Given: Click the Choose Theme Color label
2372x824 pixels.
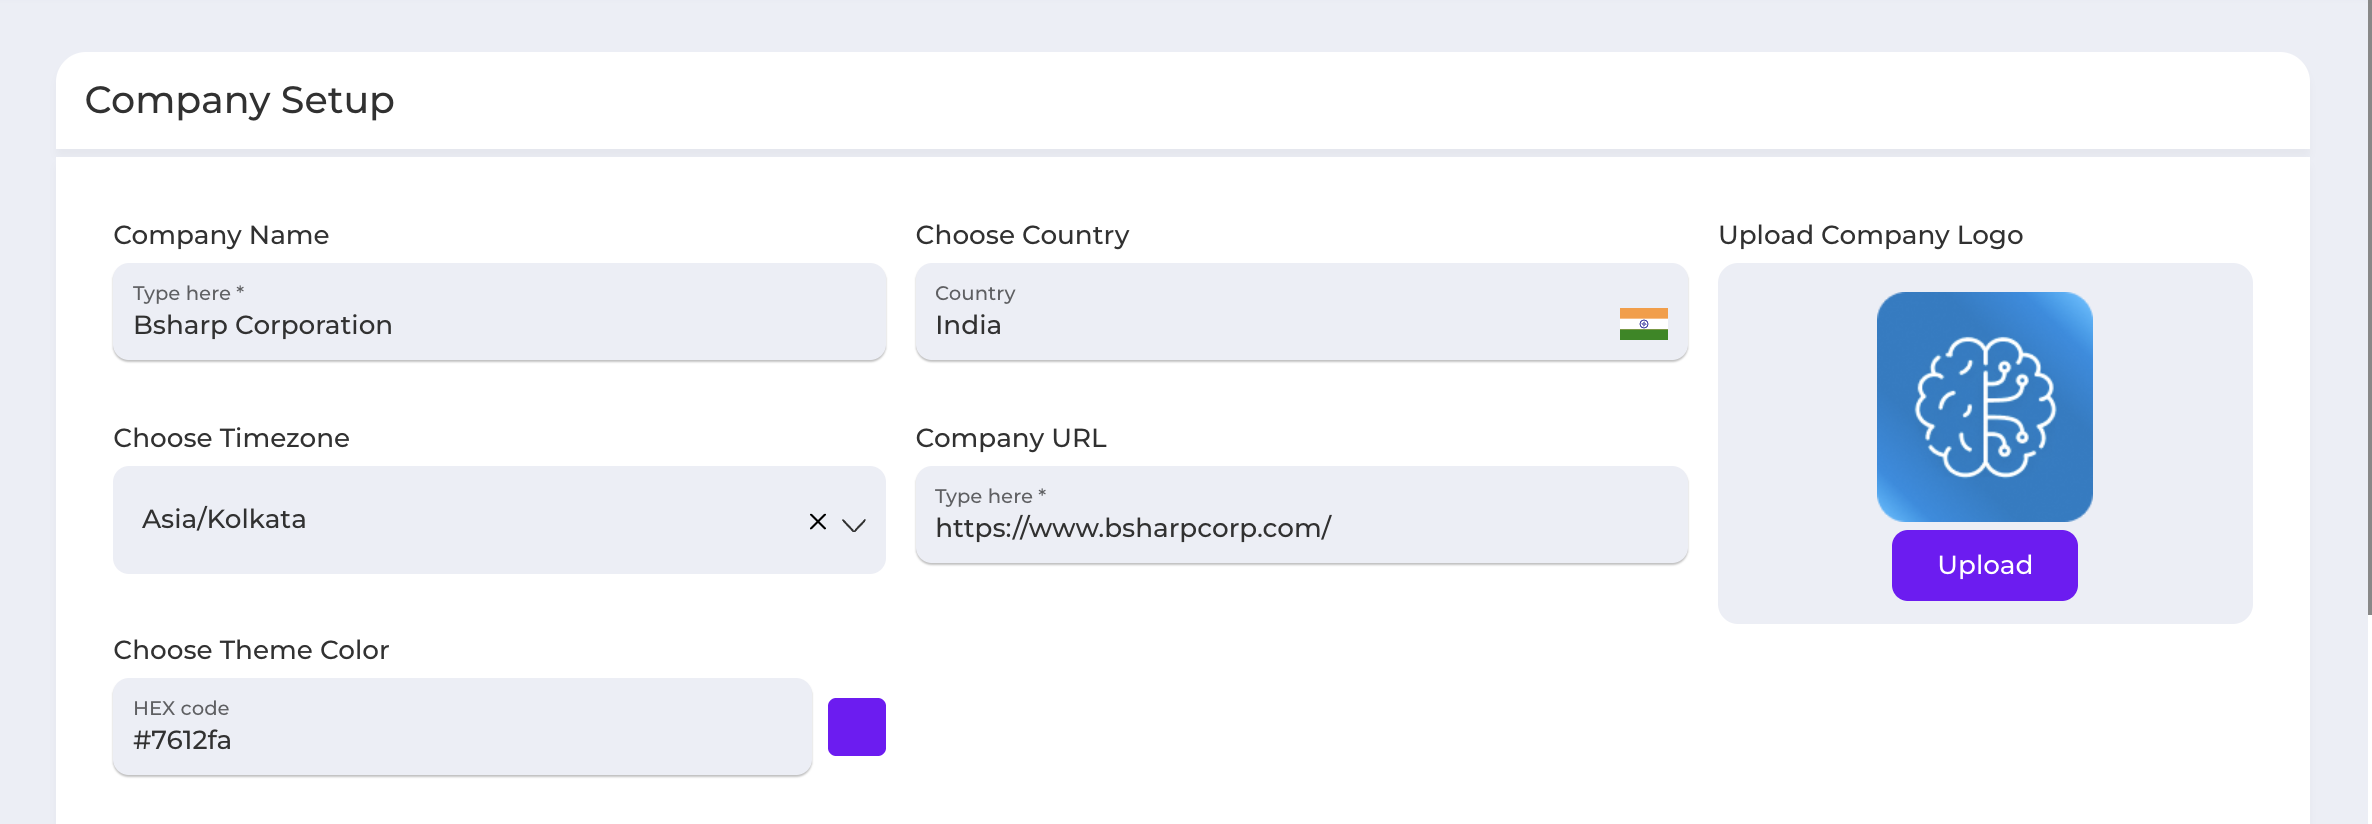Looking at the screenshot, I should [x=251, y=650].
